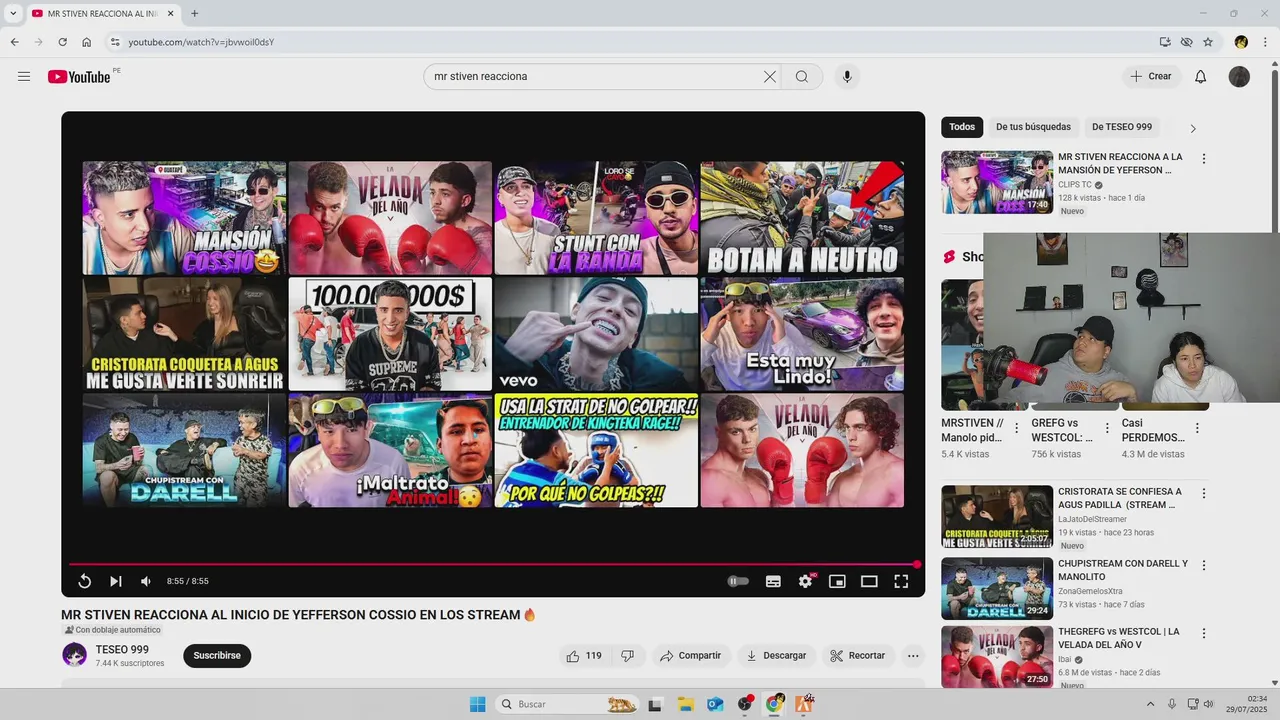Viewport: 1280px width, 720px height.
Task: Open Outlook from taskbar
Action: (715, 704)
